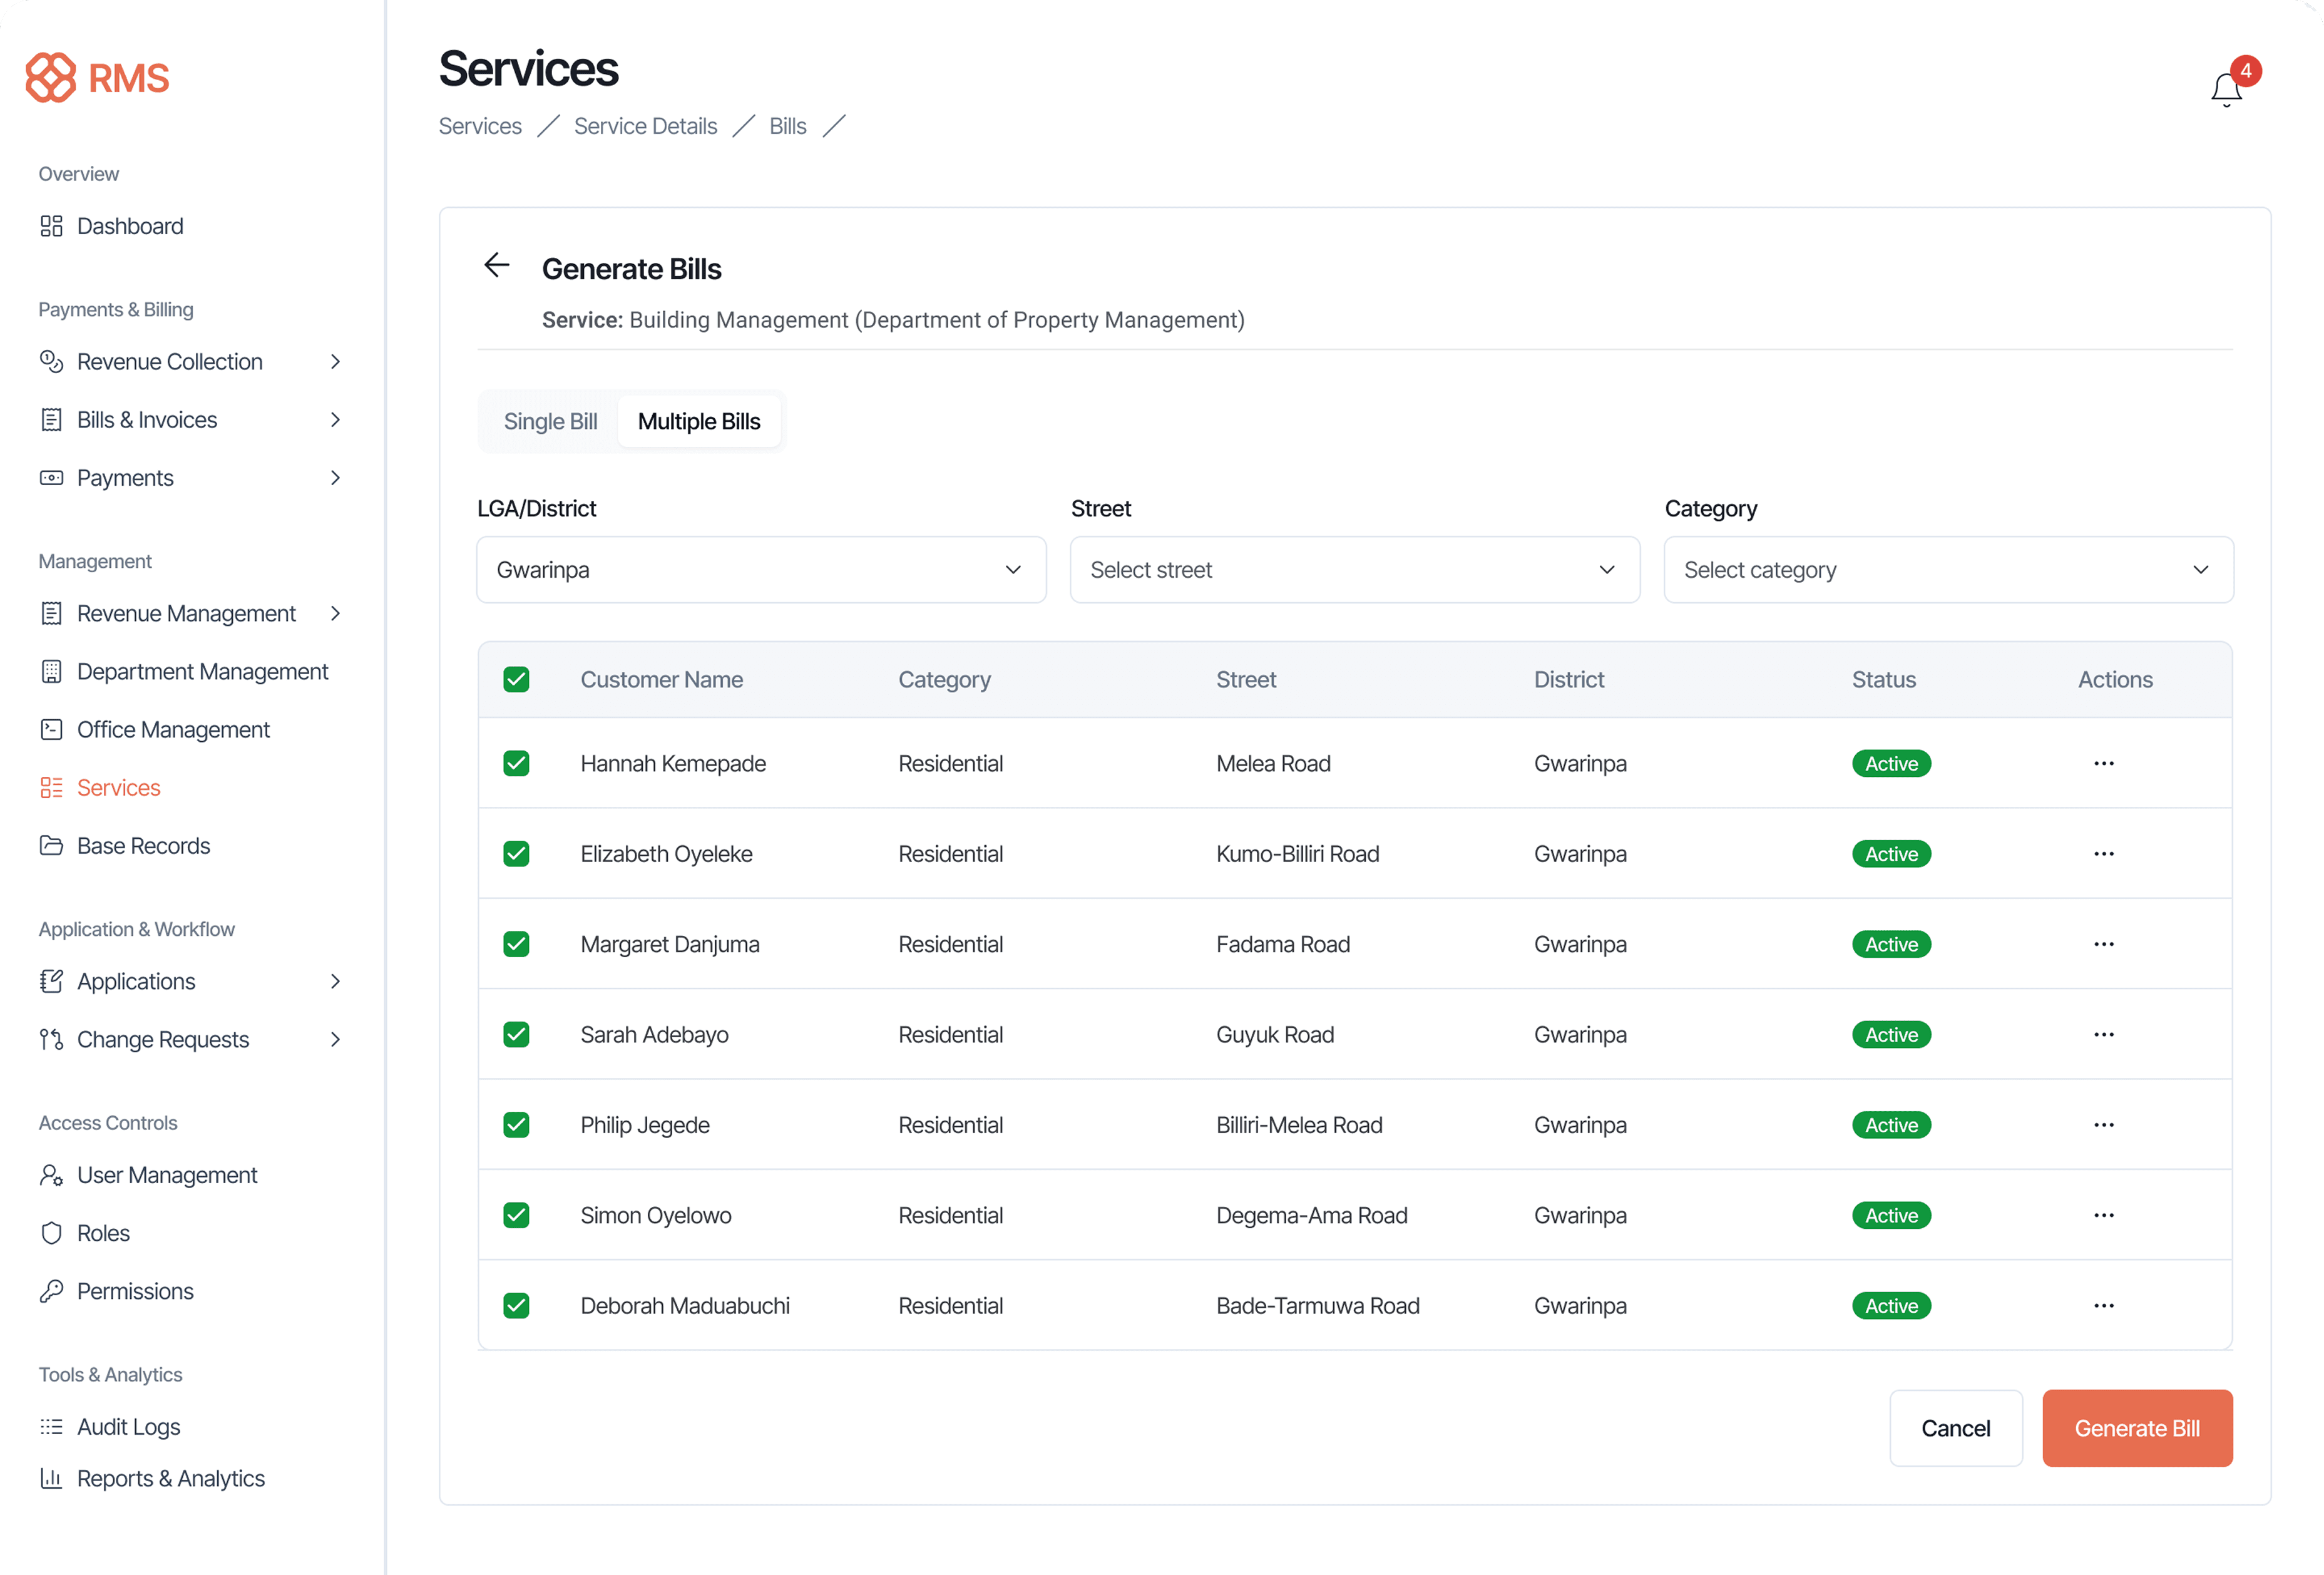Open the Select street dropdown
The width and height of the screenshot is (2324, 1575).
point(1355,570)
